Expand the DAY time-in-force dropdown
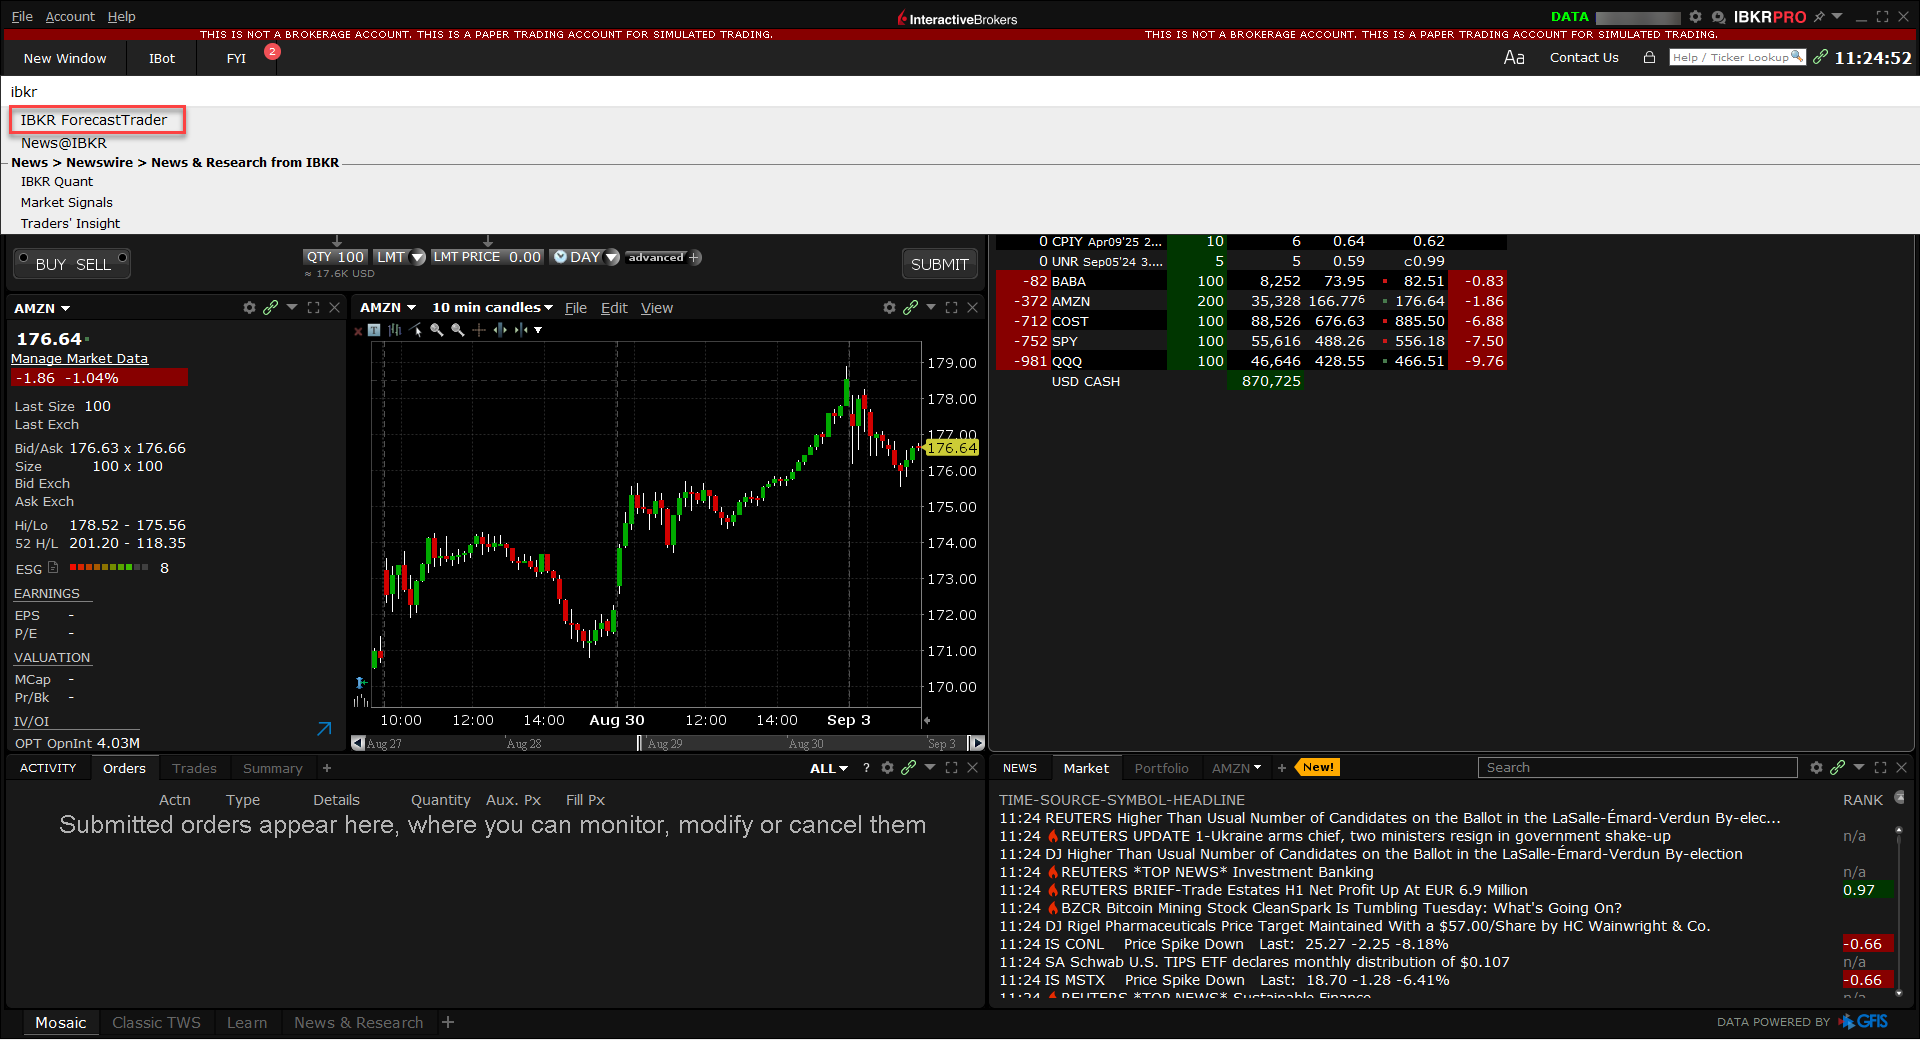Screen dimensions: 1920x1040 (x=612, y=257)
